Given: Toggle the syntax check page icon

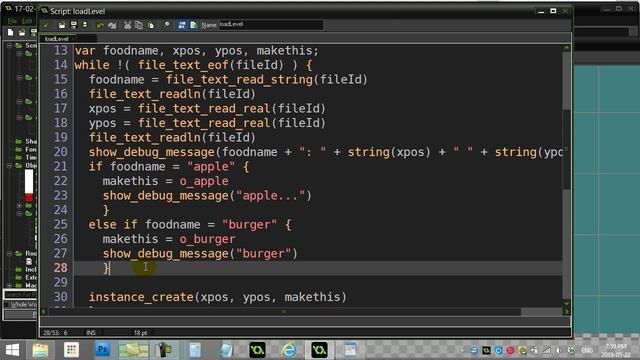Looking at the screenshot, I should pos(193,25).
